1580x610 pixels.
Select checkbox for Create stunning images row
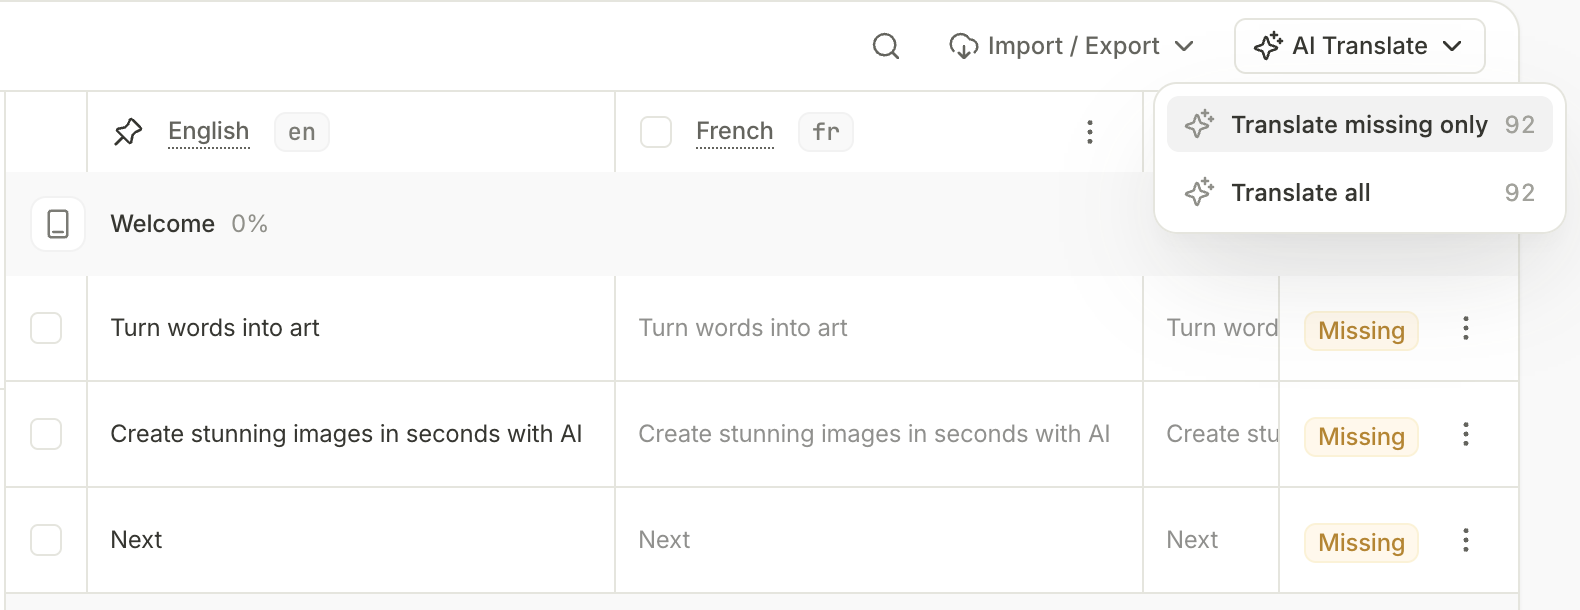[46, 434]
